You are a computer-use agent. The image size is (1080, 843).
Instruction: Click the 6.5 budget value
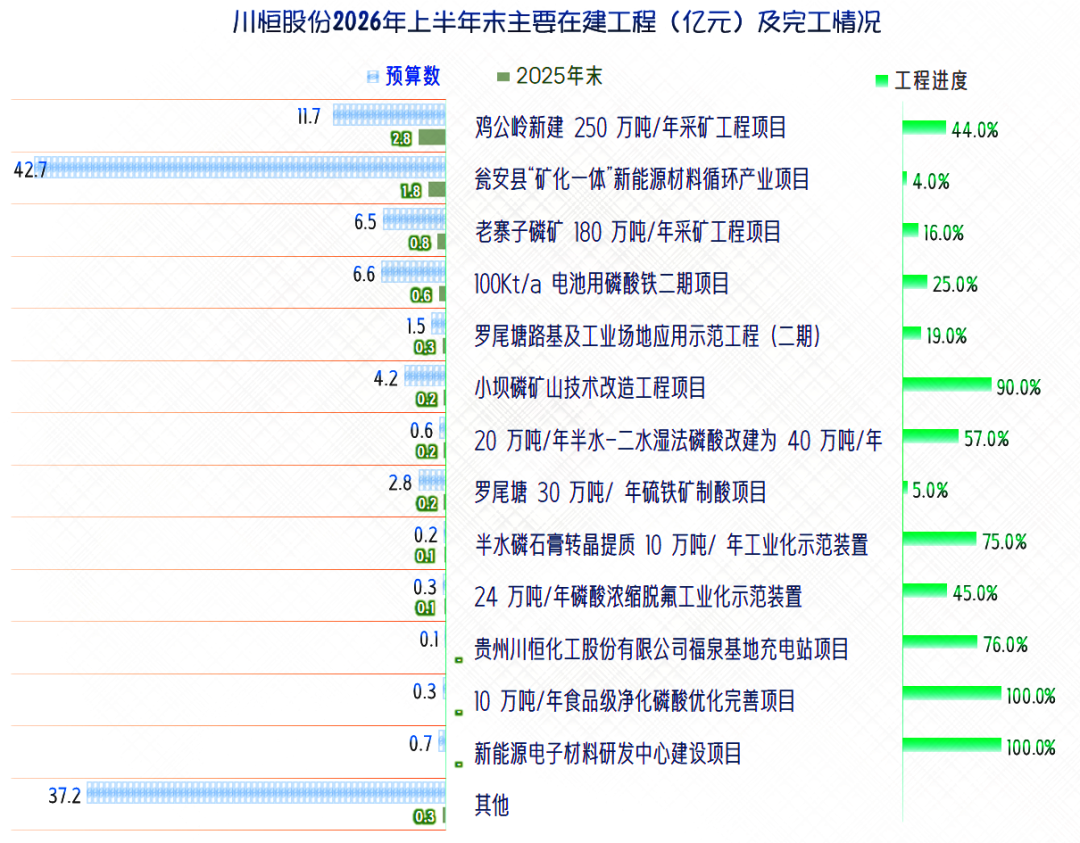(x=365, y=222)
